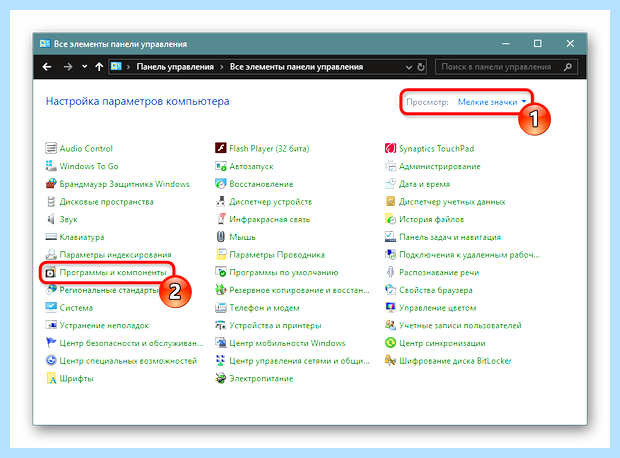Open the Мелкие значки view dropdown
The height and width of the screenshot is (458, 620).
coord(492,102)
